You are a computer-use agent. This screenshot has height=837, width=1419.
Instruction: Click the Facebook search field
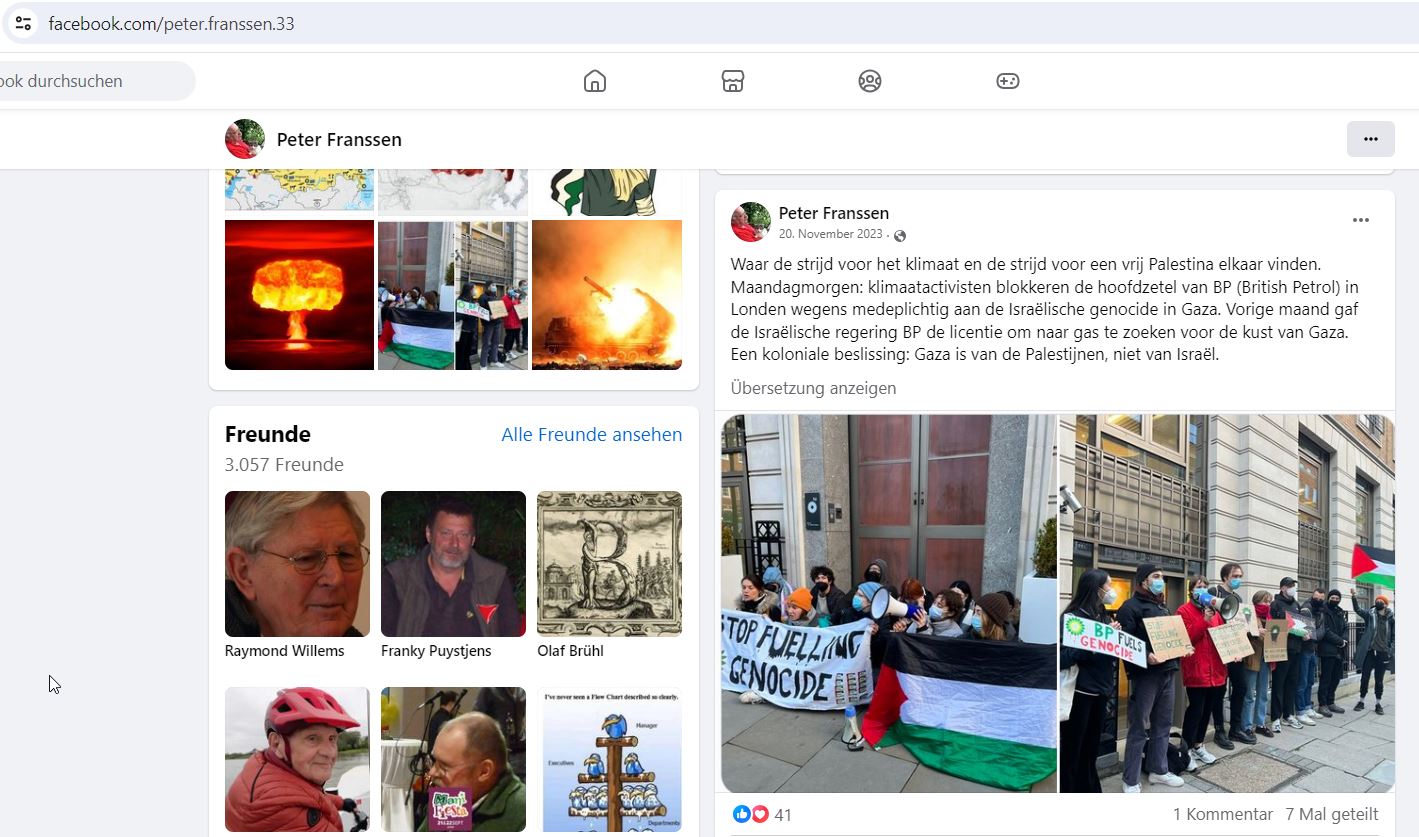pos(97,81)
